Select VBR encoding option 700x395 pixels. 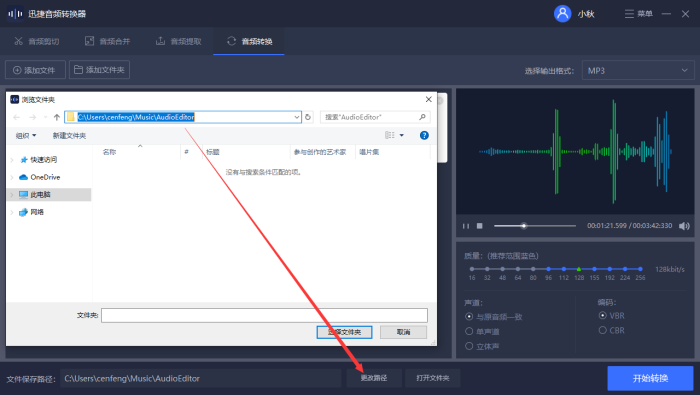612,316
